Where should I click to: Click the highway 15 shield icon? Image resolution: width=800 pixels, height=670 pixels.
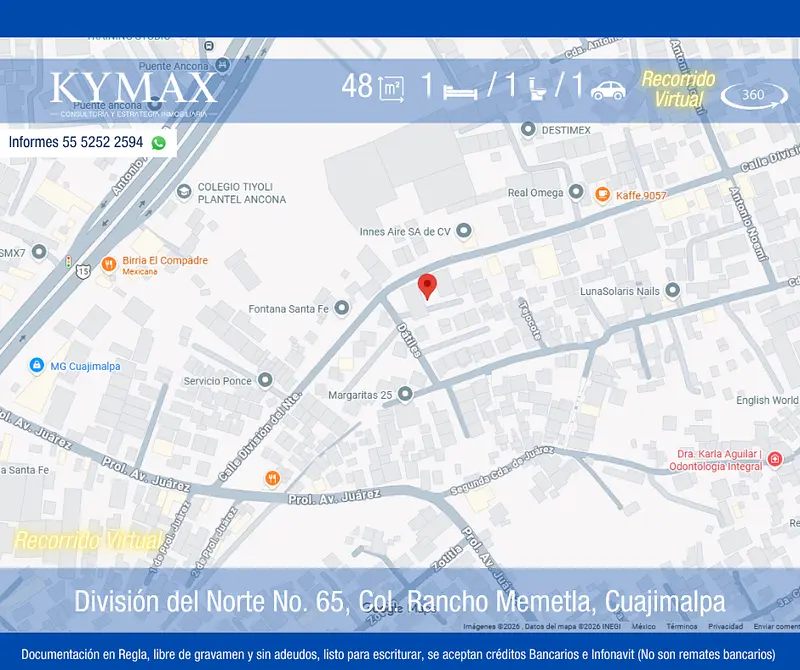tap(83, 271)
